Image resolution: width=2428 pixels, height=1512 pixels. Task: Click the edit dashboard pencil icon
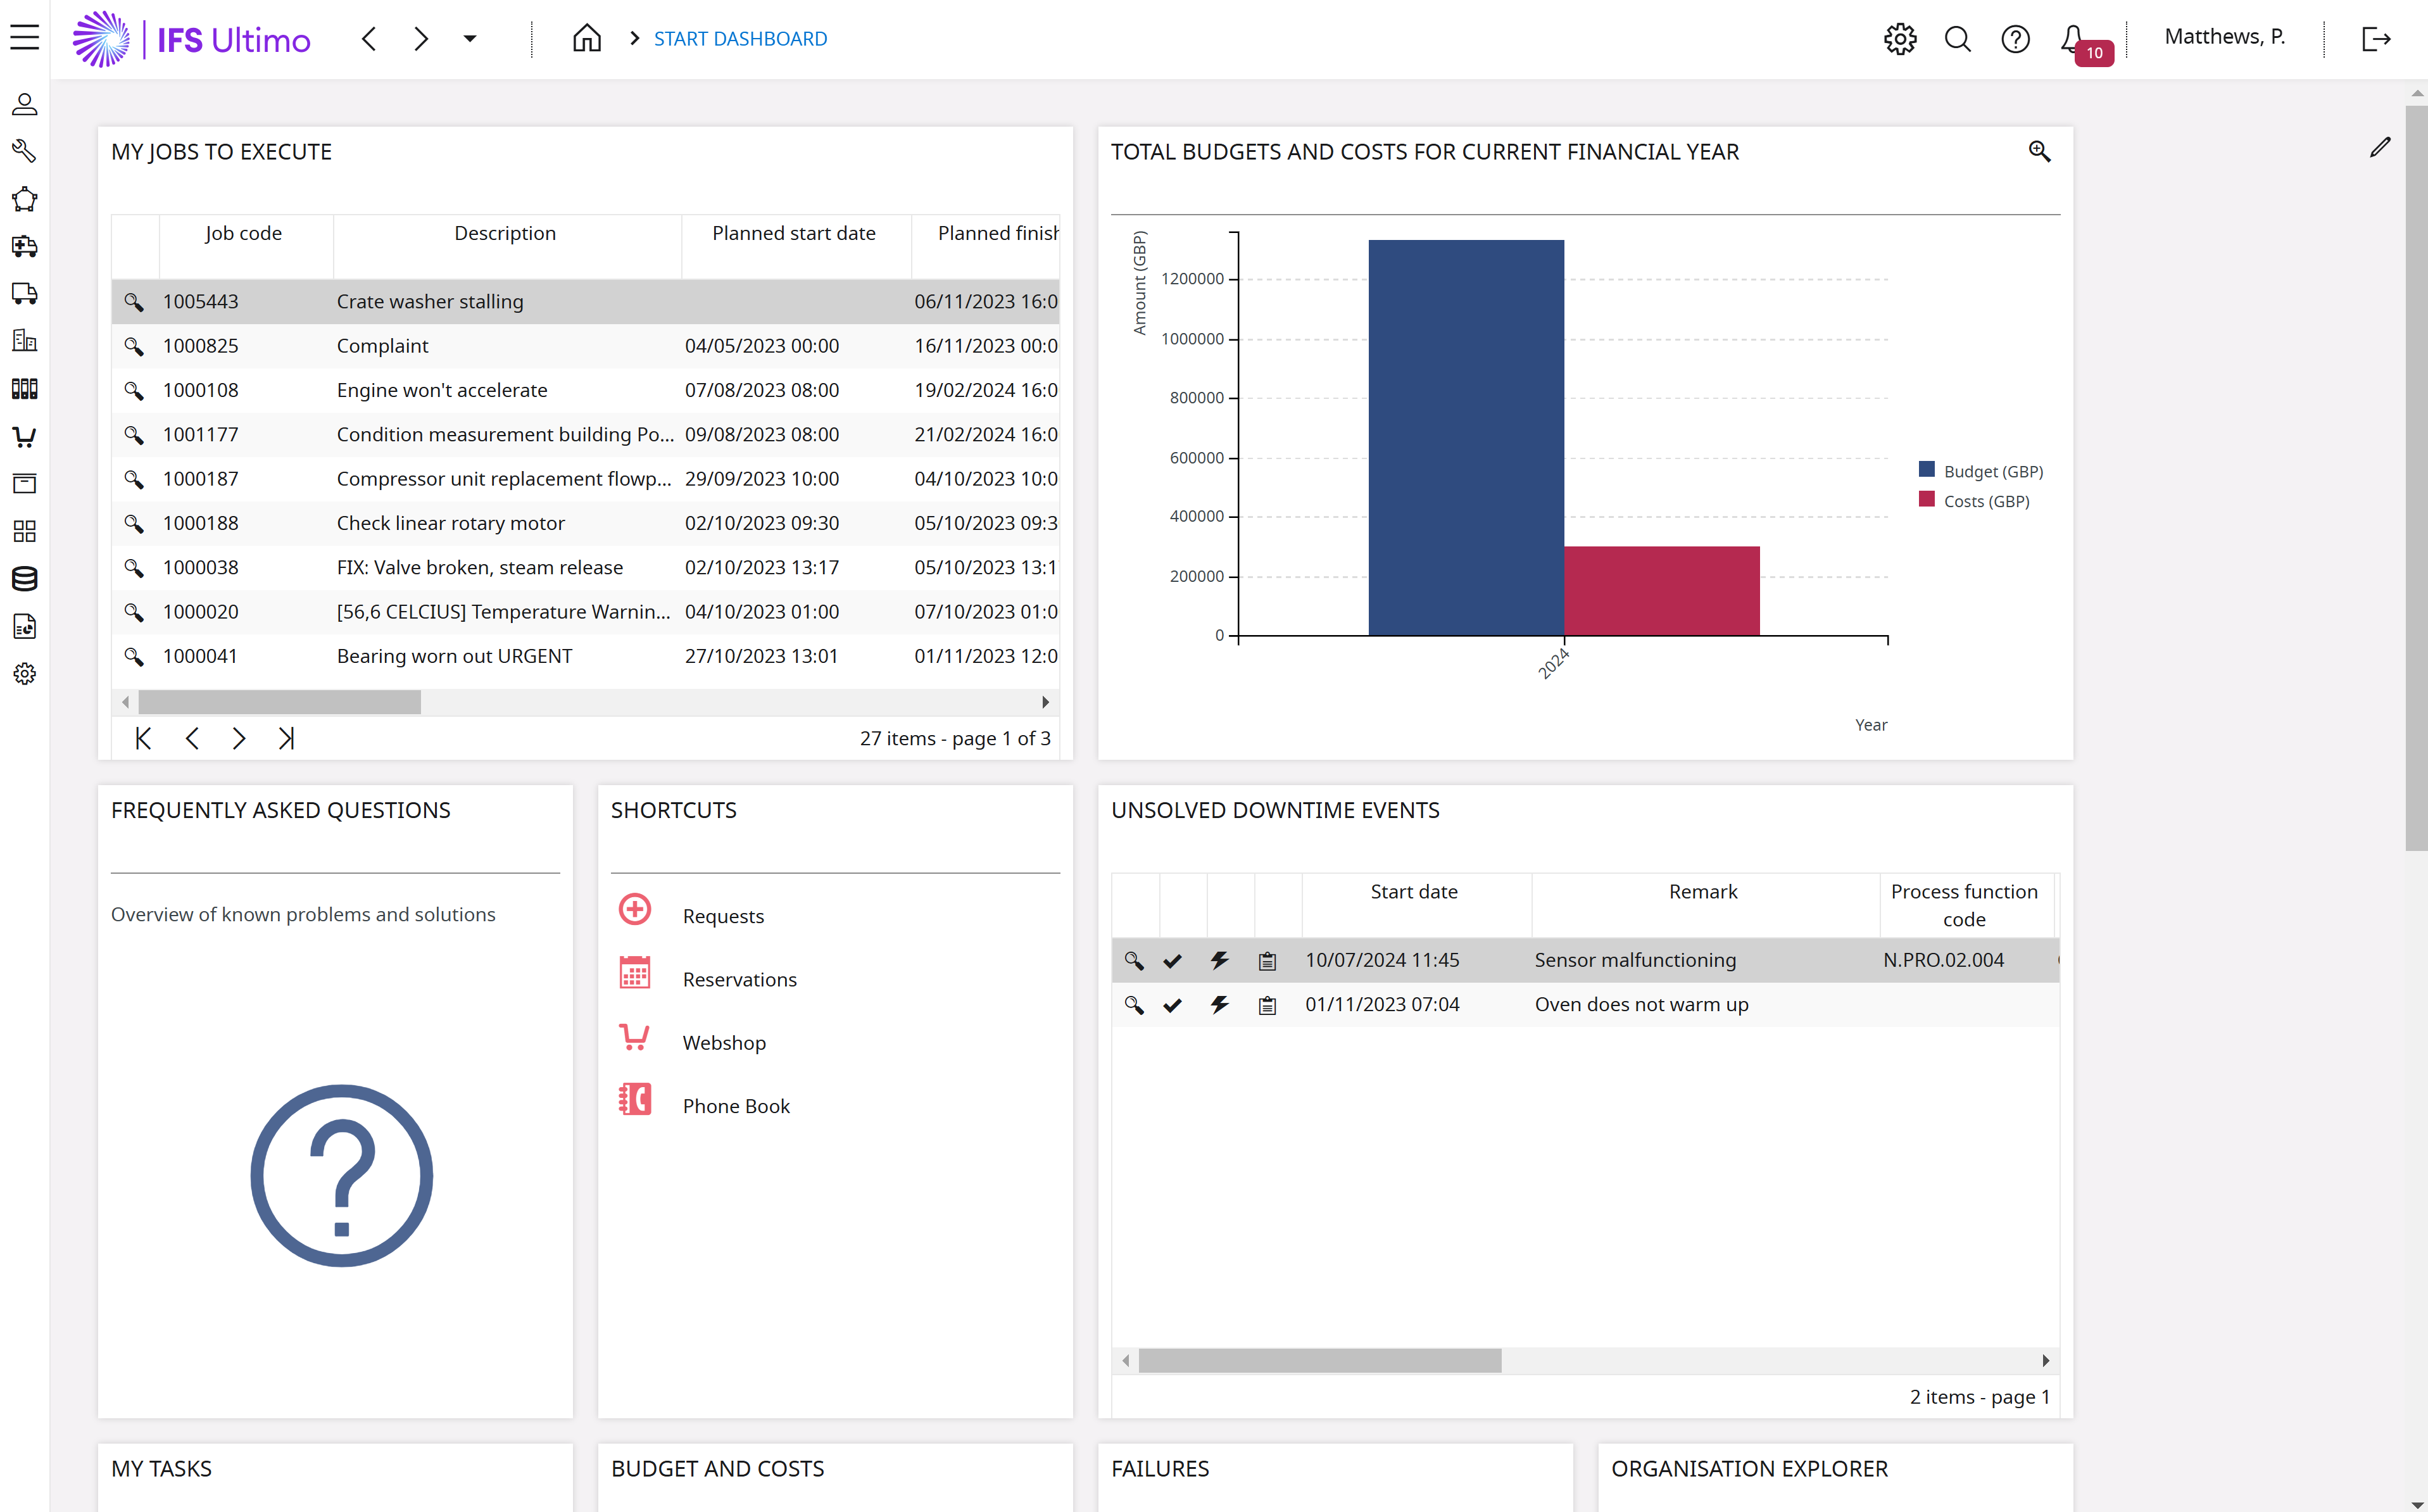coord(2379,148)
